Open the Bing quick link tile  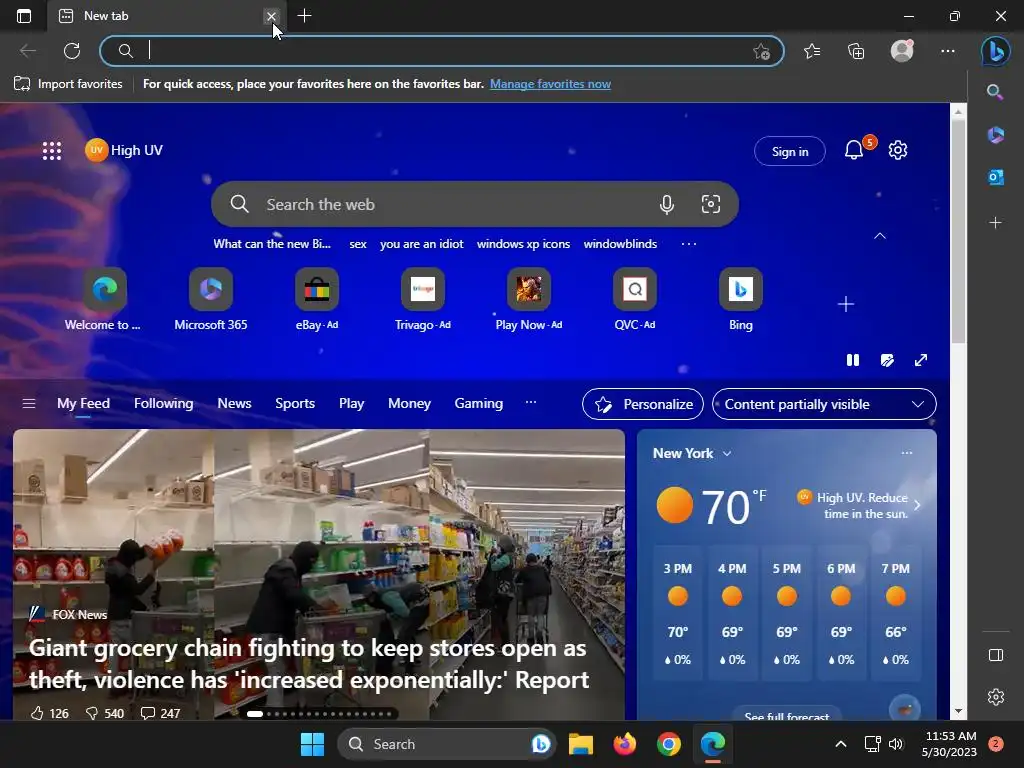[741, 300]
